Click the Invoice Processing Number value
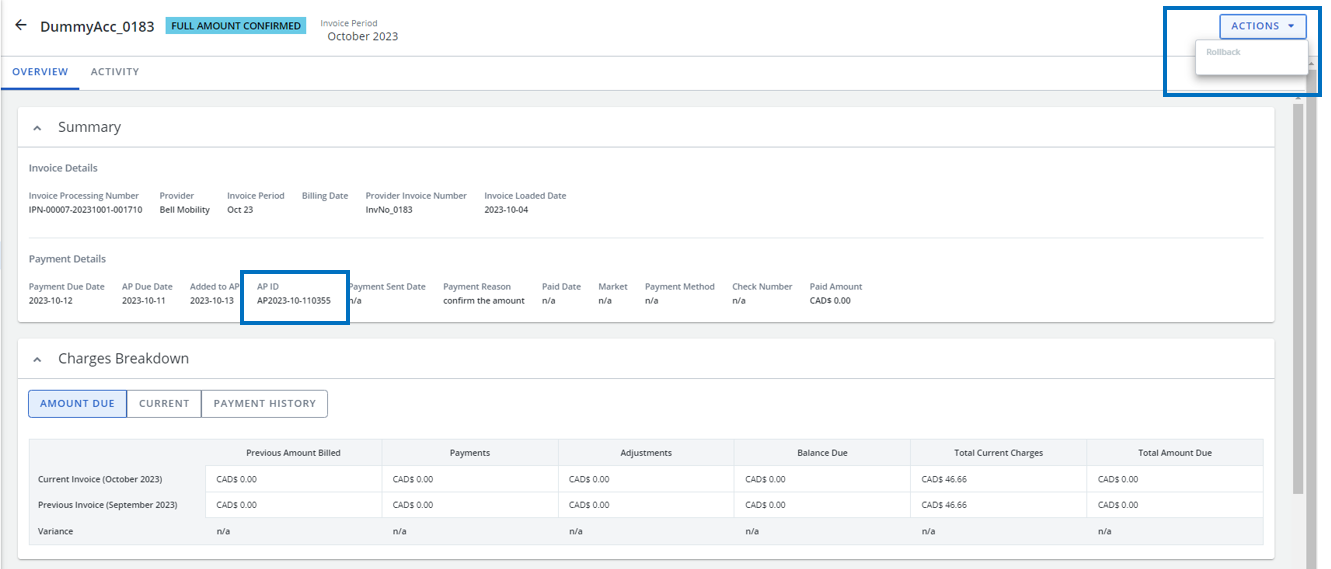 85,210
